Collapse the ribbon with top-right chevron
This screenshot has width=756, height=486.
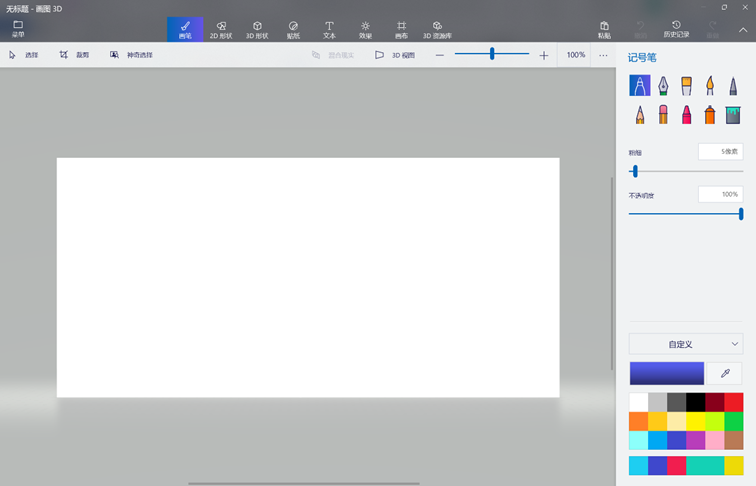(743, 29)
